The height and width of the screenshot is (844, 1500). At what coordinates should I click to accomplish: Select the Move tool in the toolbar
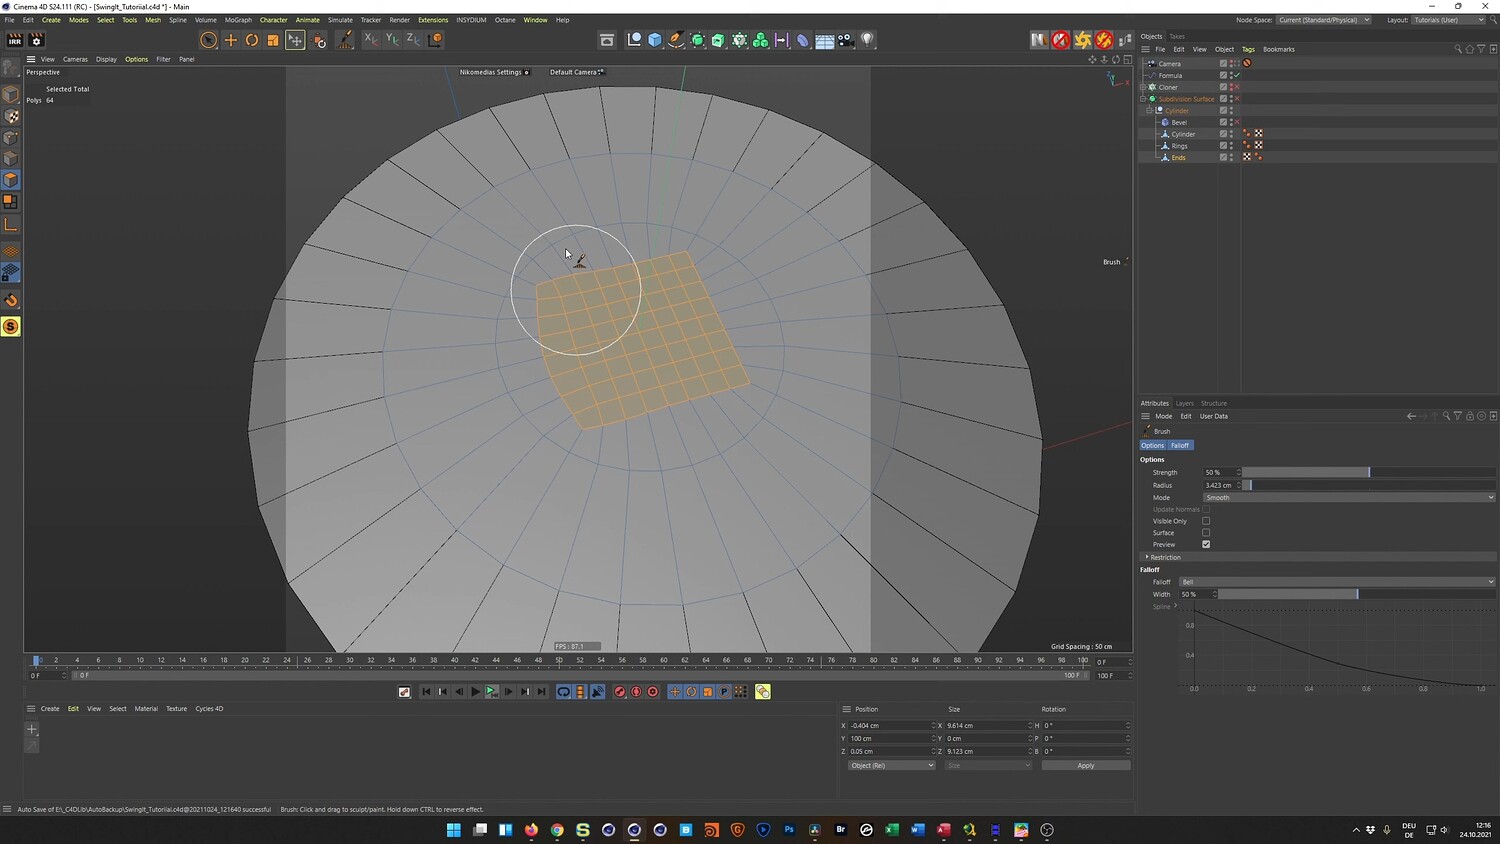(231, 40)
